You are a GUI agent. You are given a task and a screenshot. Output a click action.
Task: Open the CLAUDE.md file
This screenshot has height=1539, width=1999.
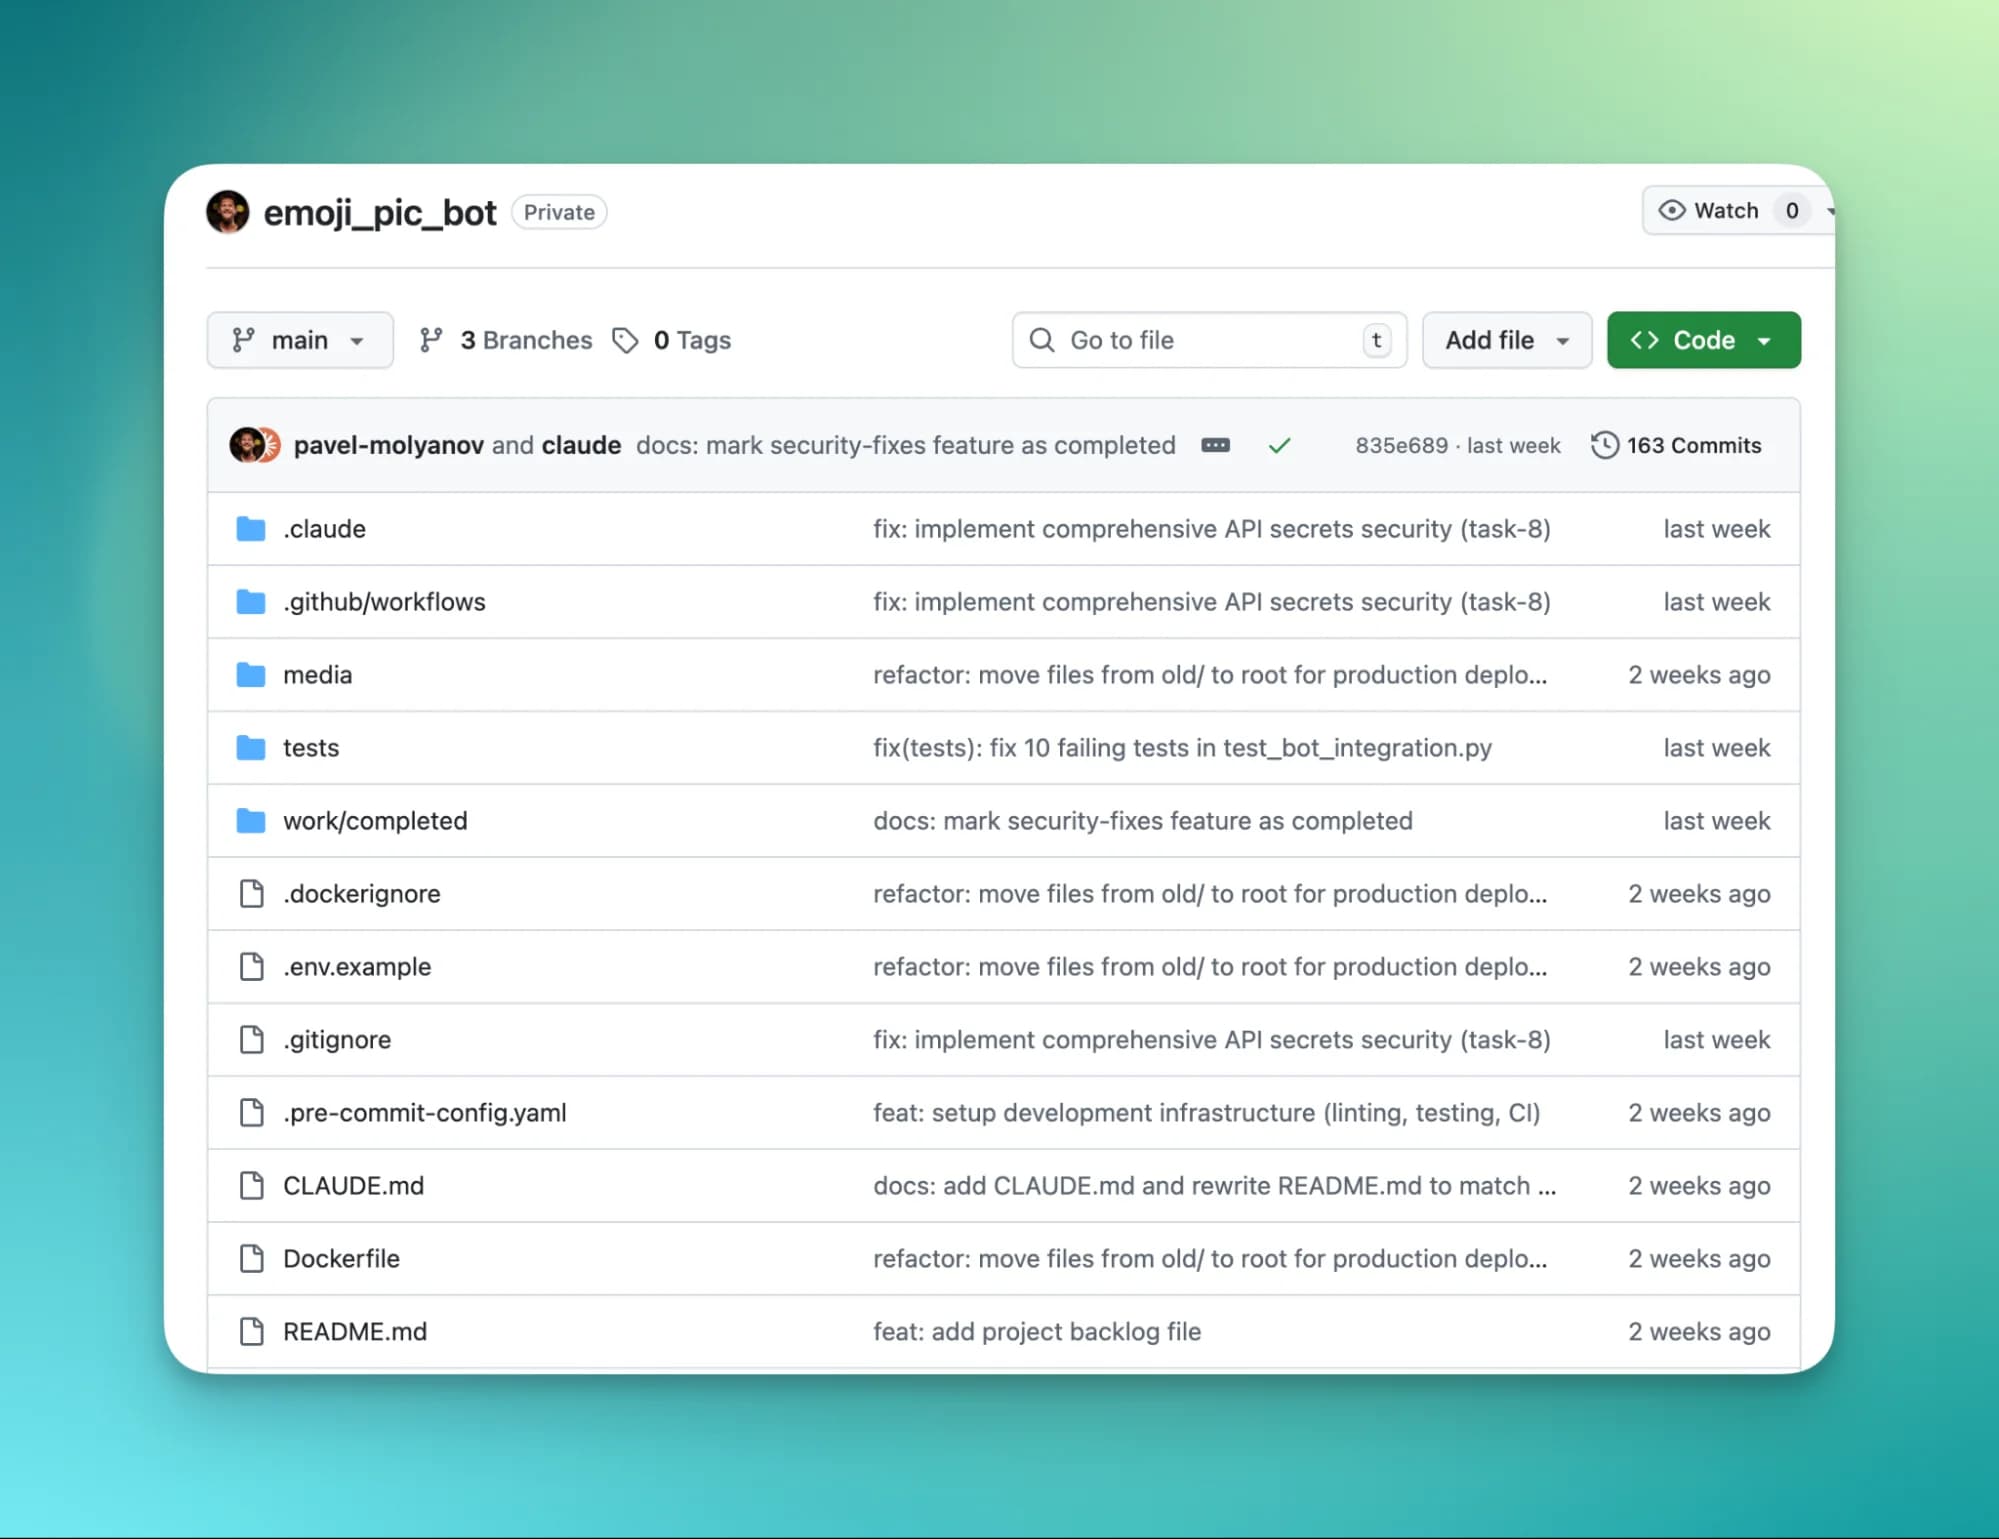click(x=353, y=1186)
